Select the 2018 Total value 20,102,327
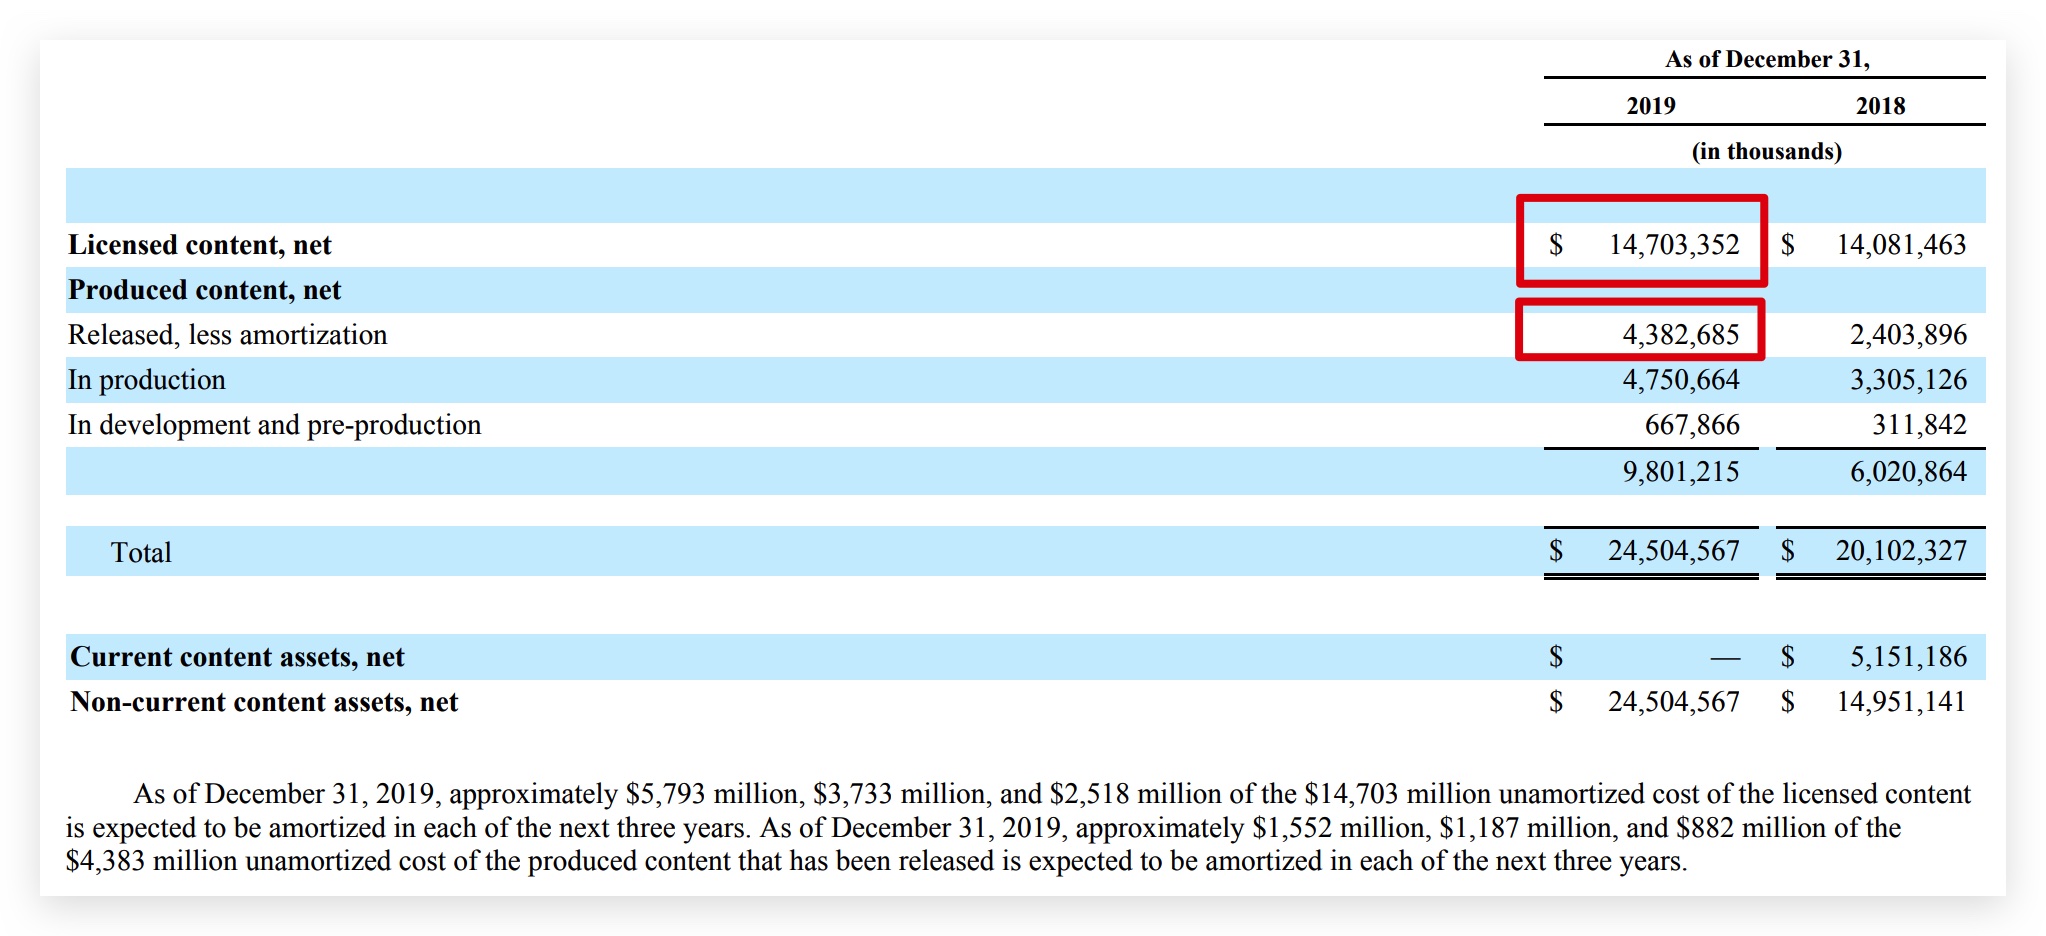This screenshot has width=2046, height=936. pyautogui.click(x=1900, y=551)
